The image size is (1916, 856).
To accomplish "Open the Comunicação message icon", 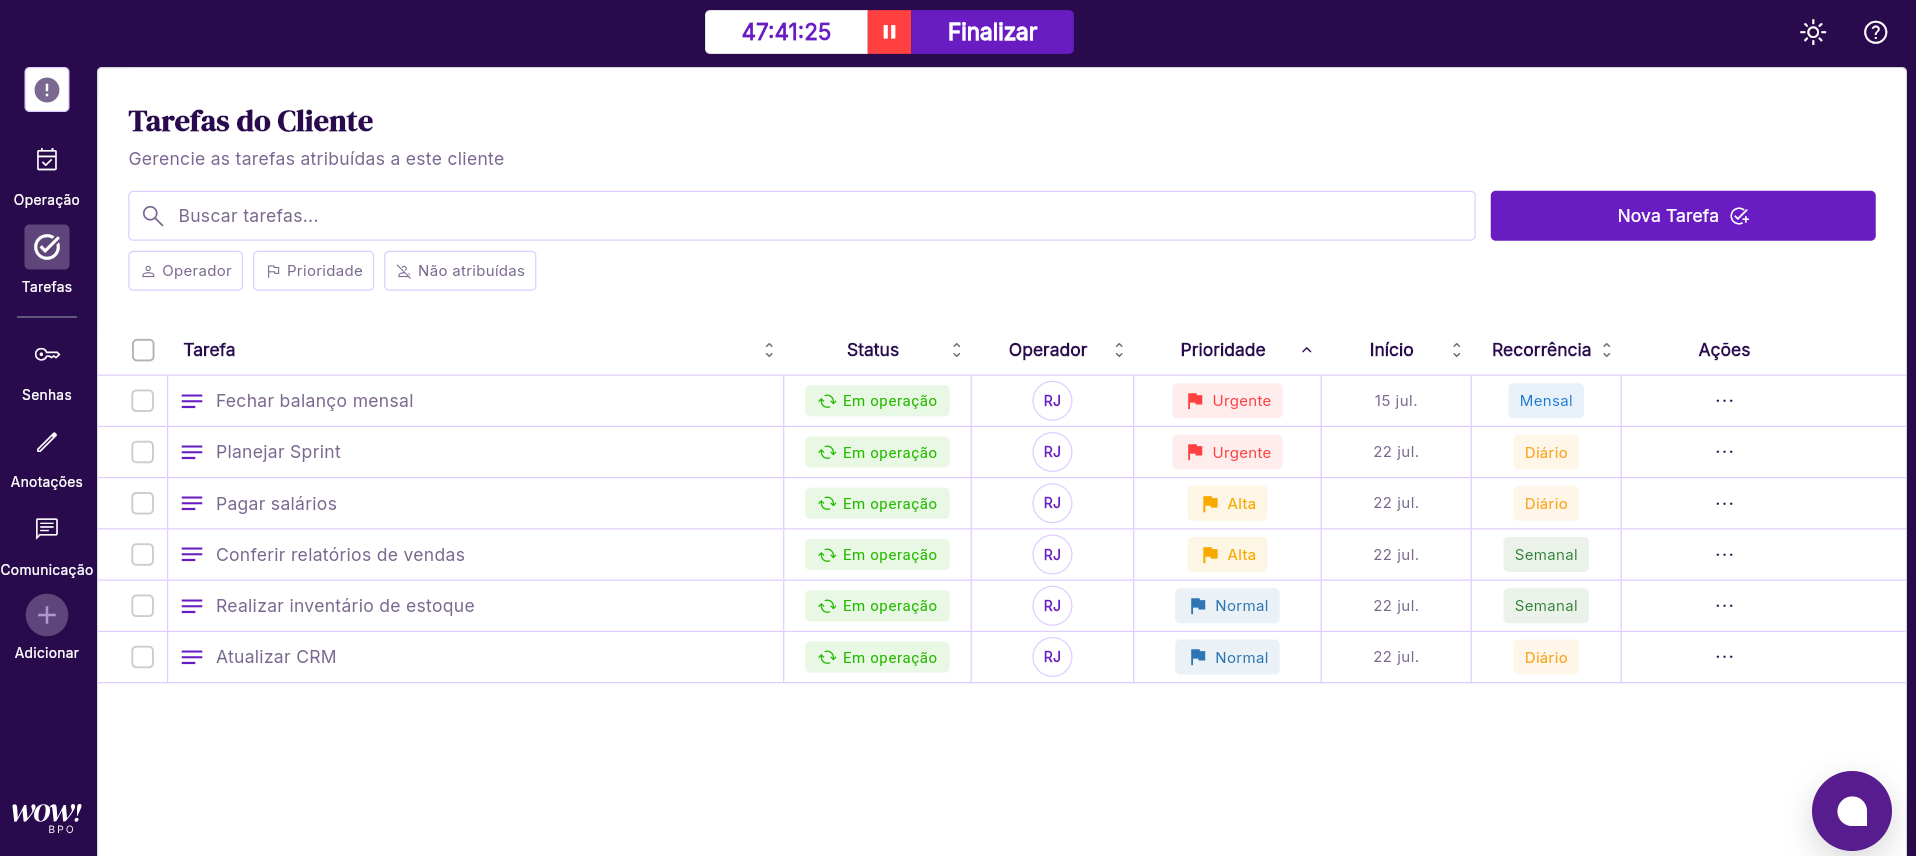I will tap(47, 529).
